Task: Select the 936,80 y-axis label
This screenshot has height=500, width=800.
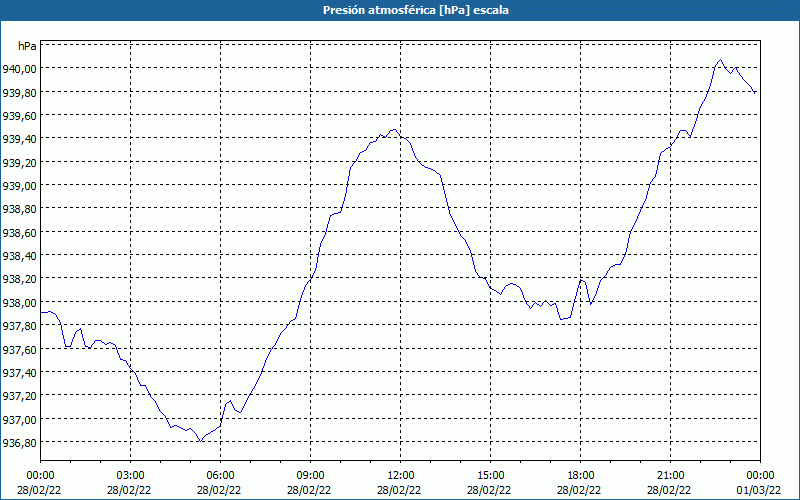Action: coord(19,442)
